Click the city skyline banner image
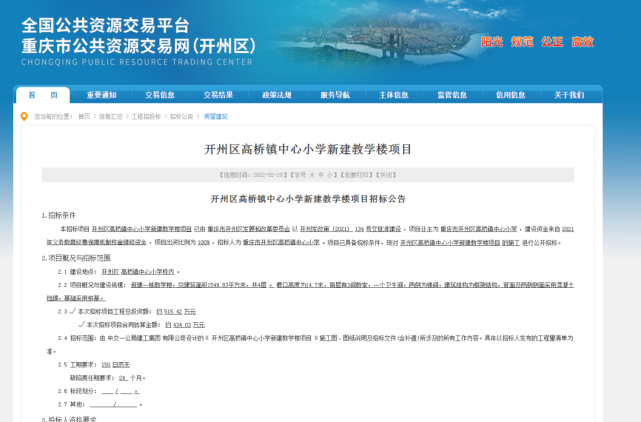 [x=380, y=37]
